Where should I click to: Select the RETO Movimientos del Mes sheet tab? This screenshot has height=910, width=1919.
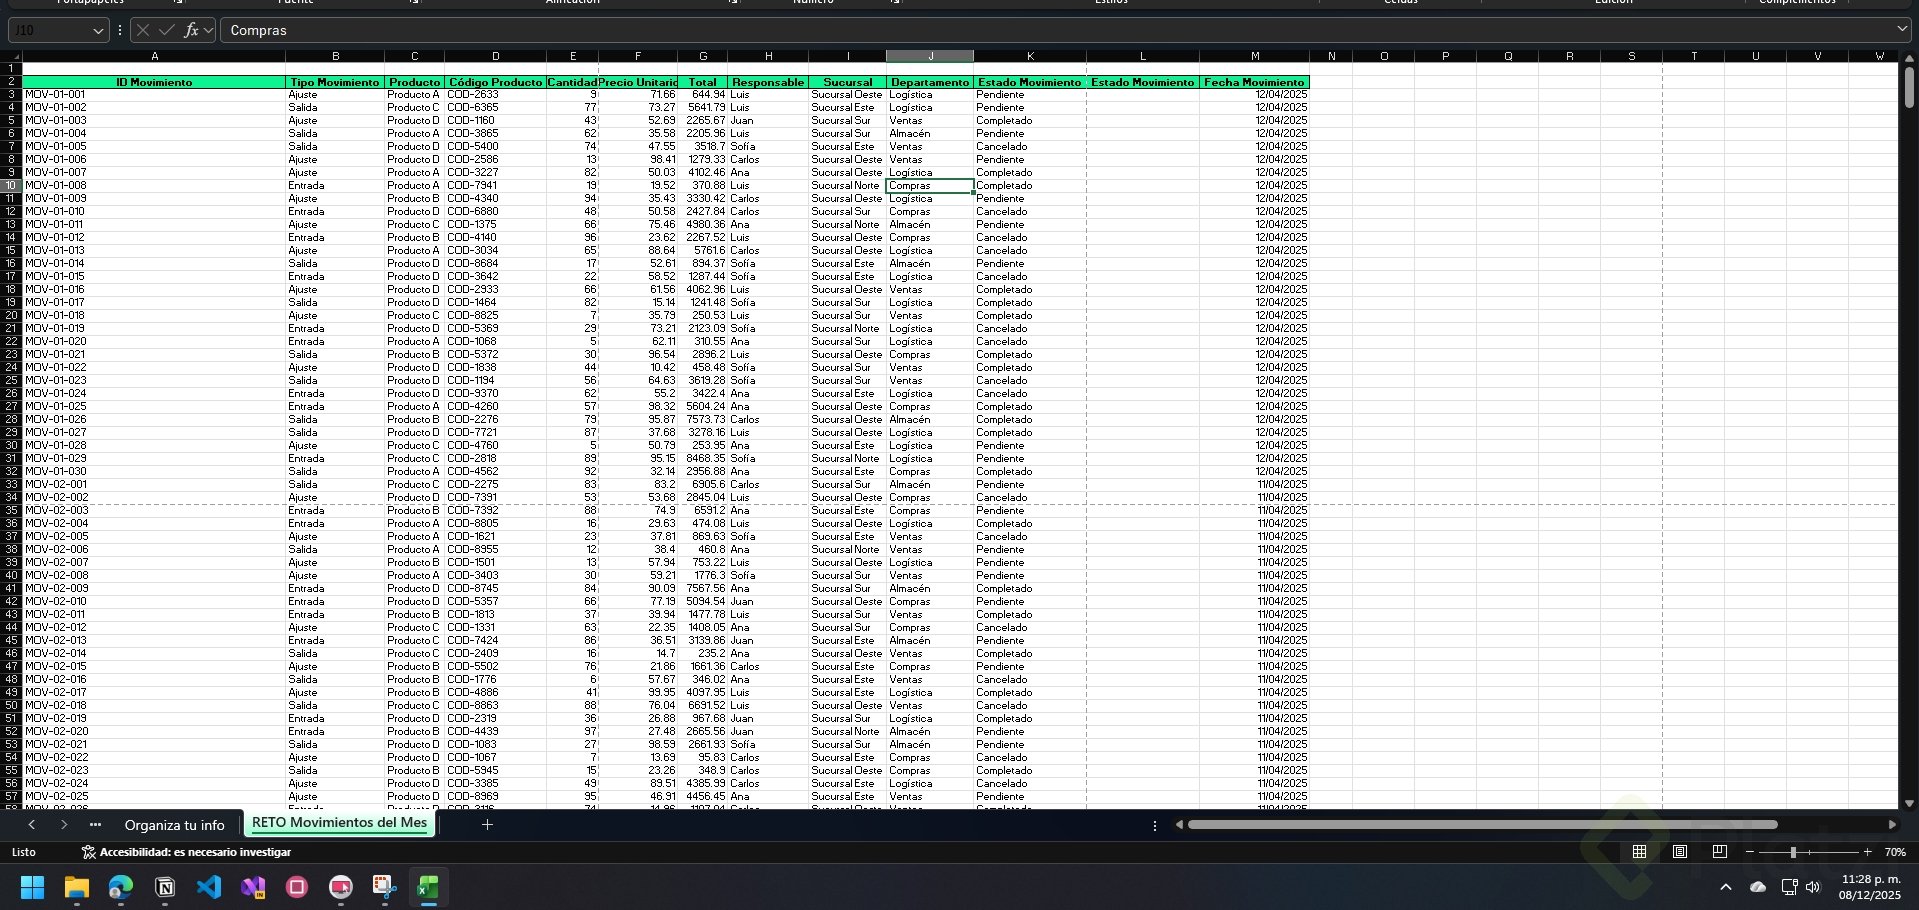tap(340, 823)
